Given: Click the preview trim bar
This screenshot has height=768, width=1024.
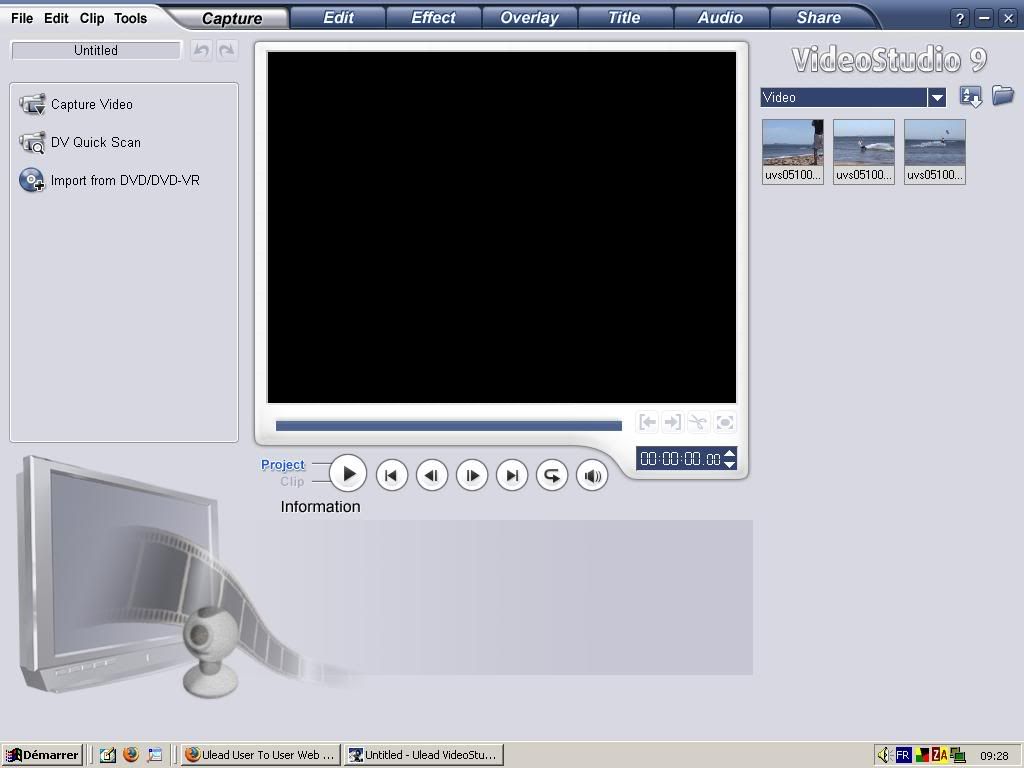Looking at the screenshot, I should tap(448, 425).
